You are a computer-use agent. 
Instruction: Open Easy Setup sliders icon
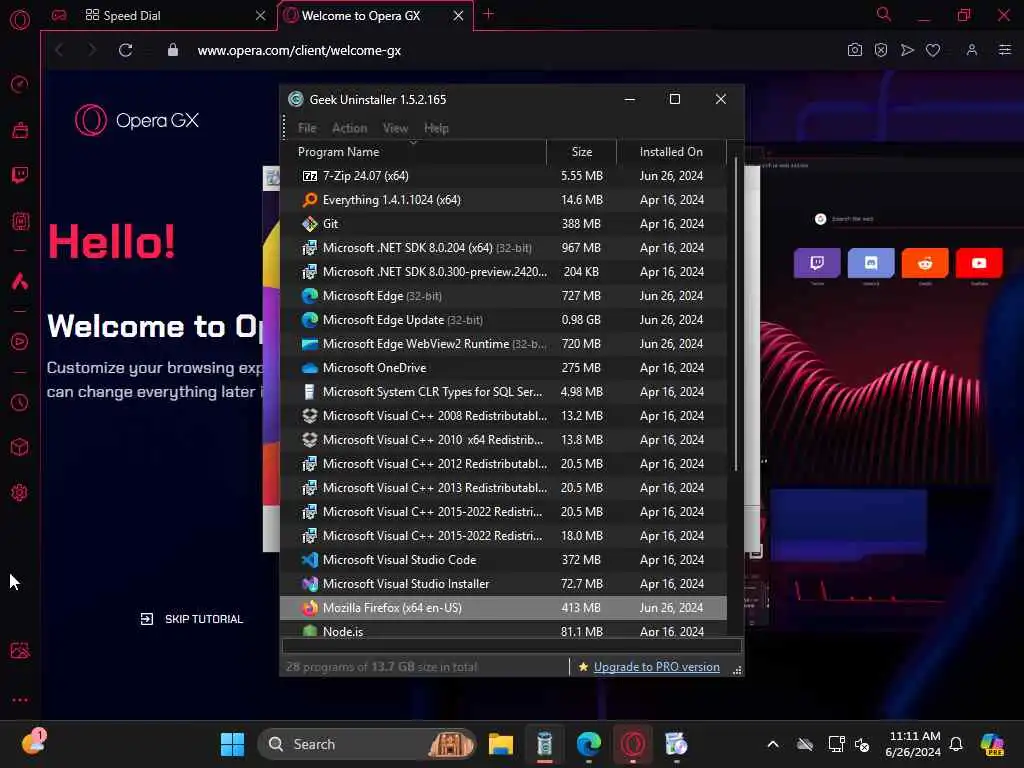pos(1004,50)
